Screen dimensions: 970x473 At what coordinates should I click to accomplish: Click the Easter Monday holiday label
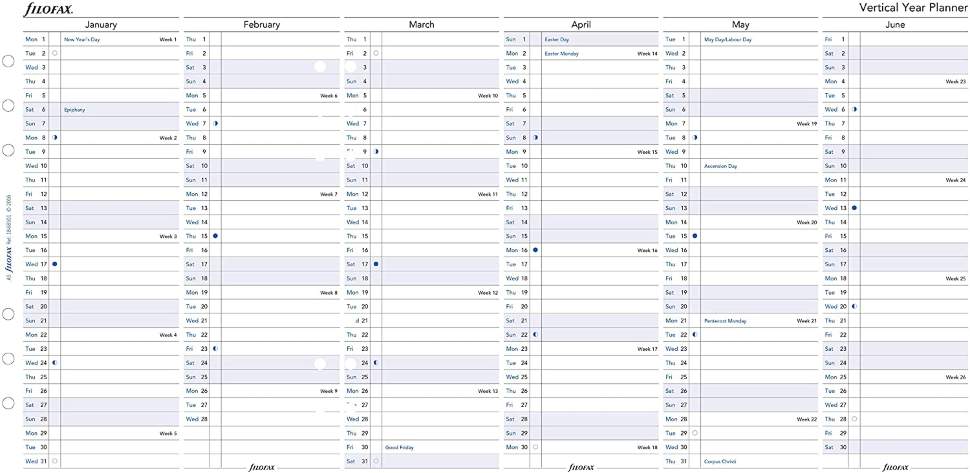[561, 53]
